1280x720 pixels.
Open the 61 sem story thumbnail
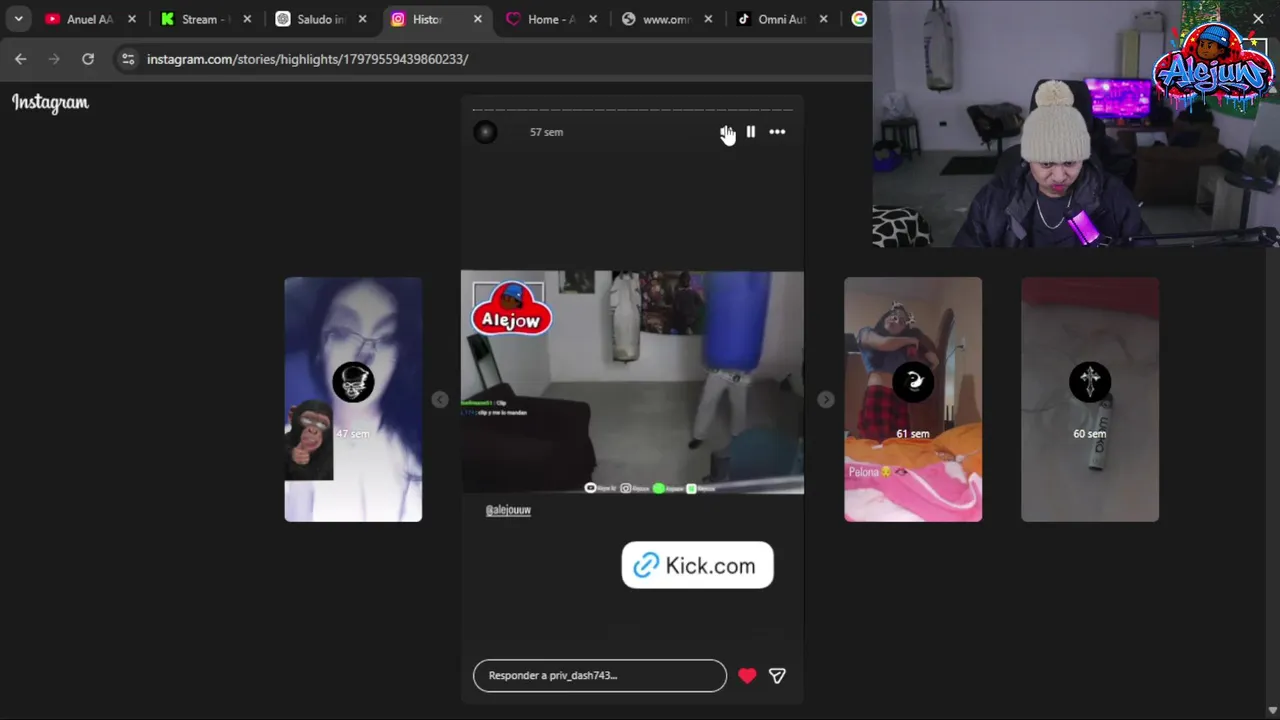pos(913,400)
